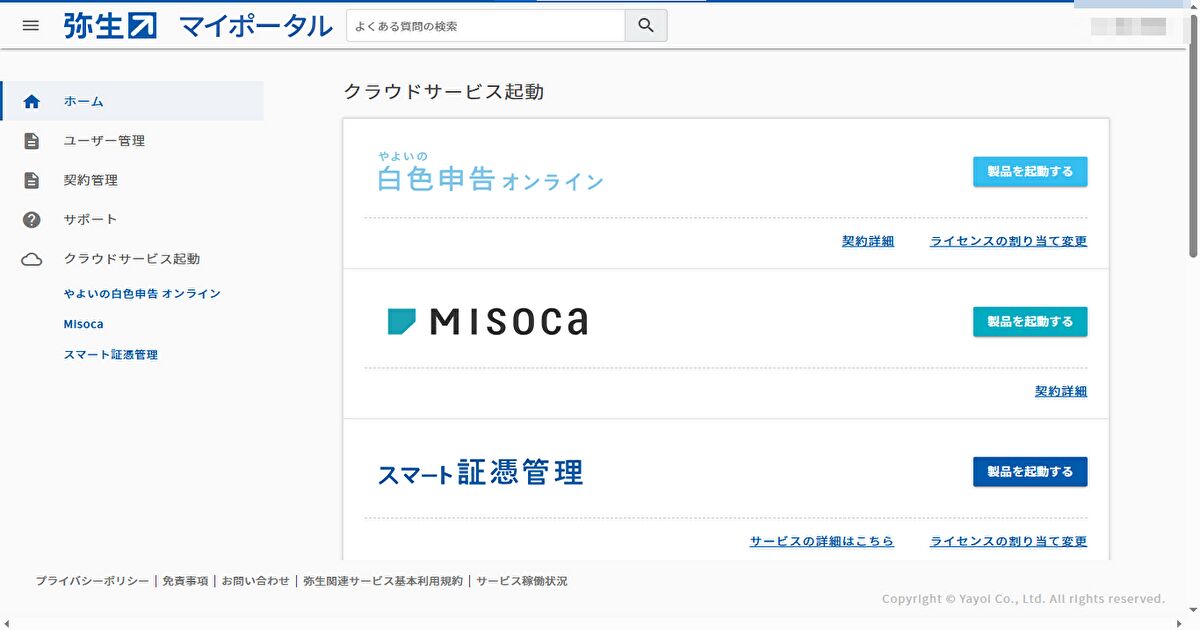Click the magnifying glass search button

(646, 26)
